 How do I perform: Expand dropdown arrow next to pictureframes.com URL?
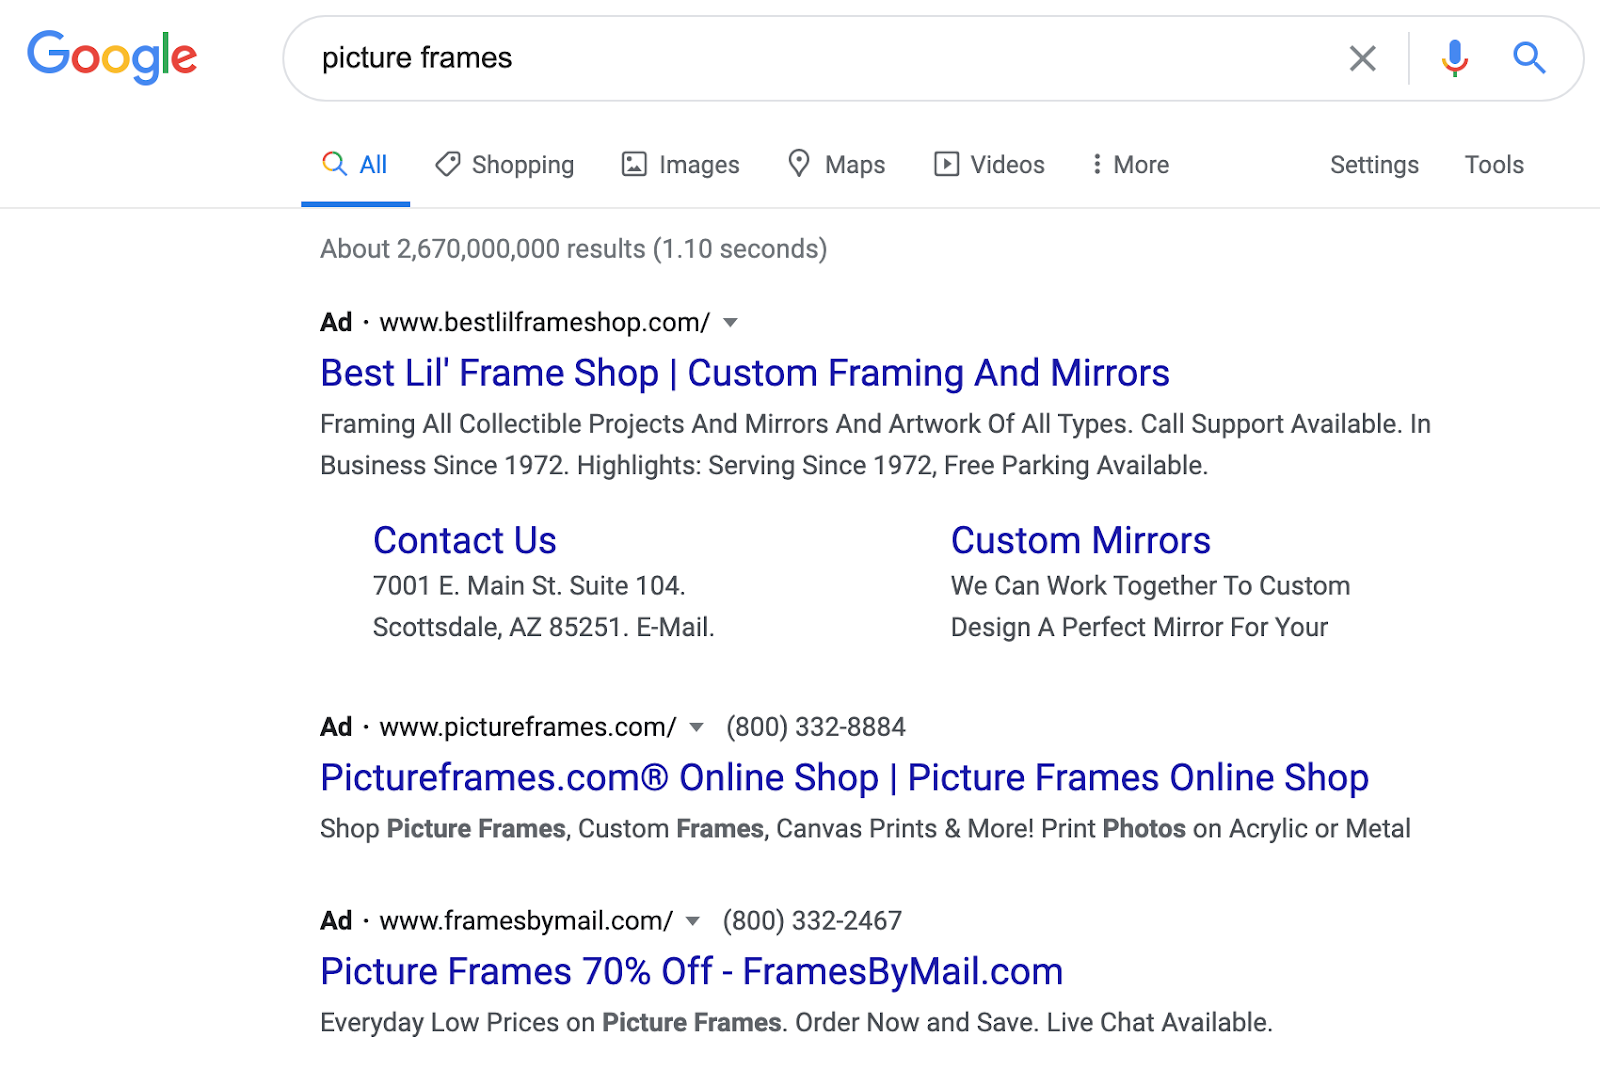pos(697,727)
